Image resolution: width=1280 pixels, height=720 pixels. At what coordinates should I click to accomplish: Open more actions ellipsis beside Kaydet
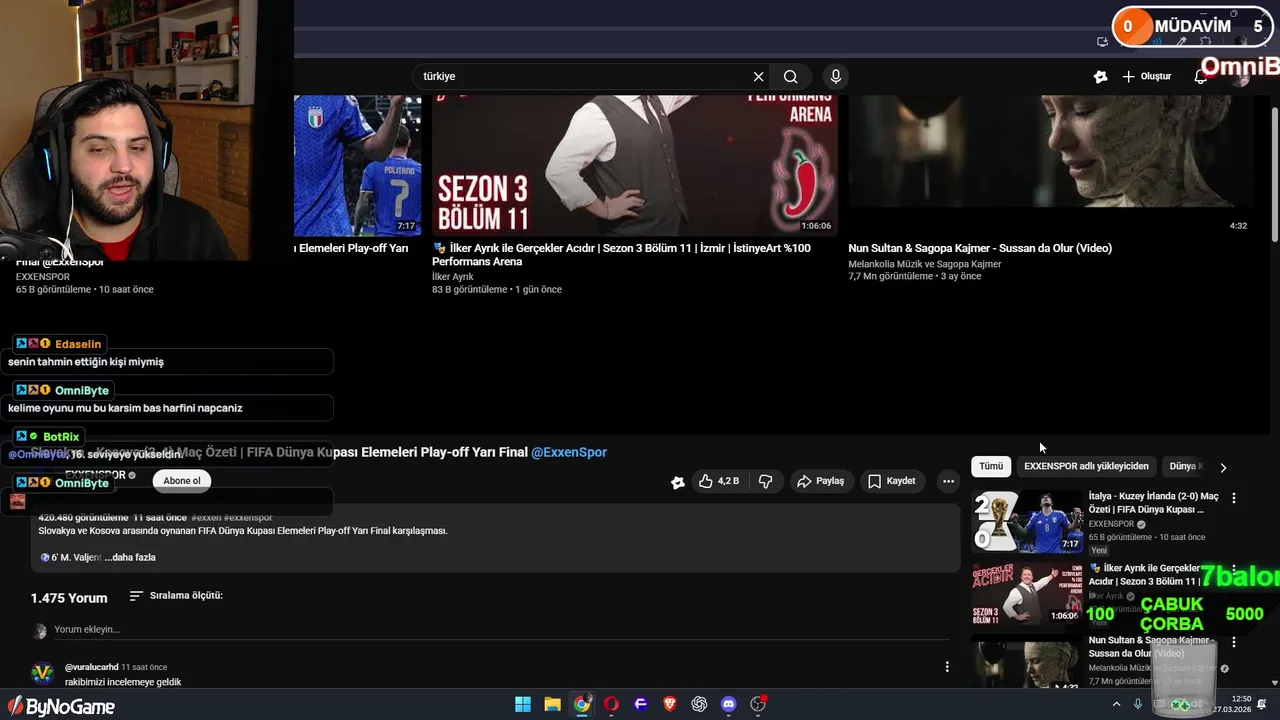pos(948,481)
